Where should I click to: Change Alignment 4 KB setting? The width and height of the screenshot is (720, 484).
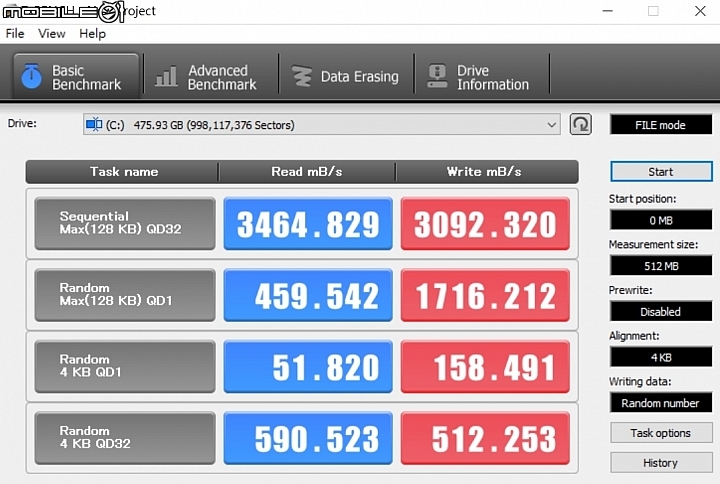pyautogui.click(x=661, y=357)
